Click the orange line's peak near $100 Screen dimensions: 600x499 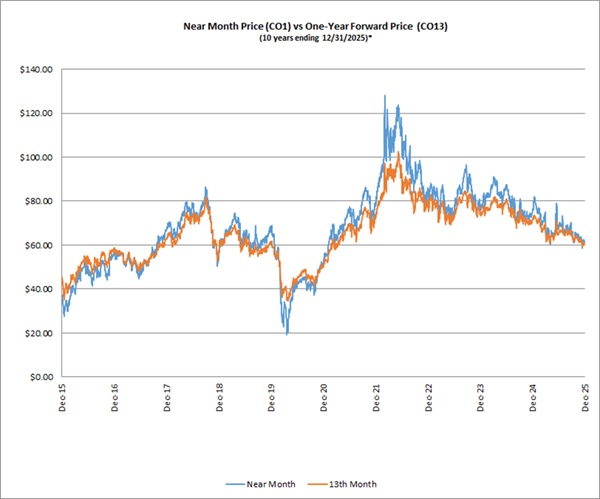coord(399,155)
